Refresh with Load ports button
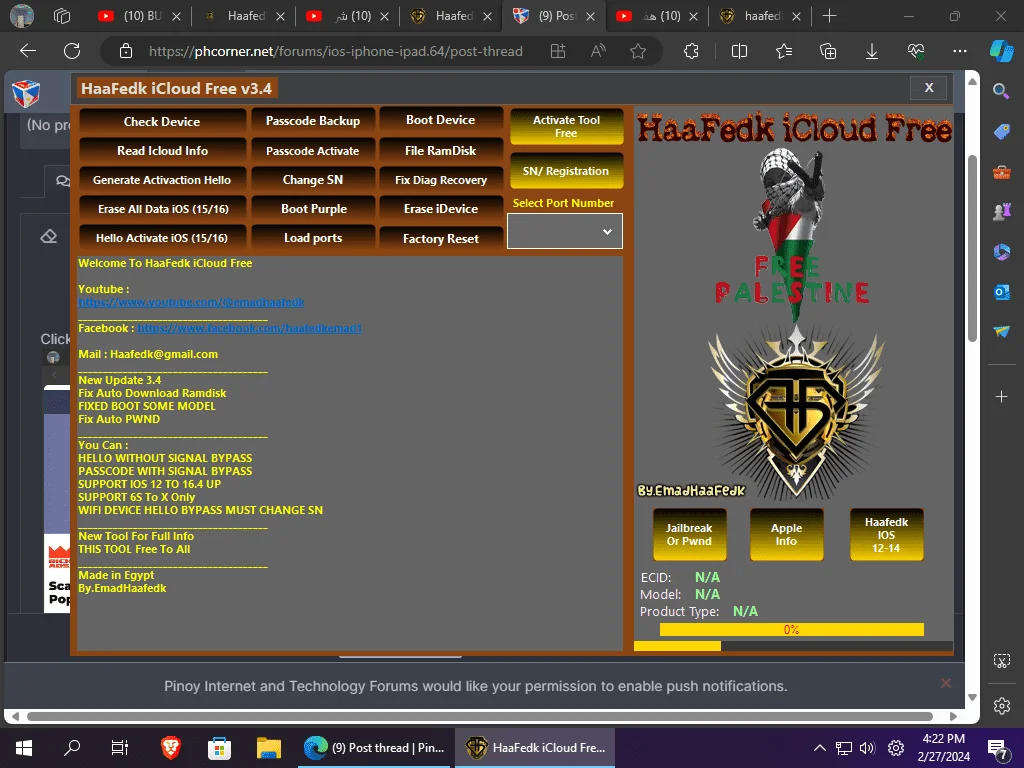This screenshot has height=768, width=1024. (313, 238)
